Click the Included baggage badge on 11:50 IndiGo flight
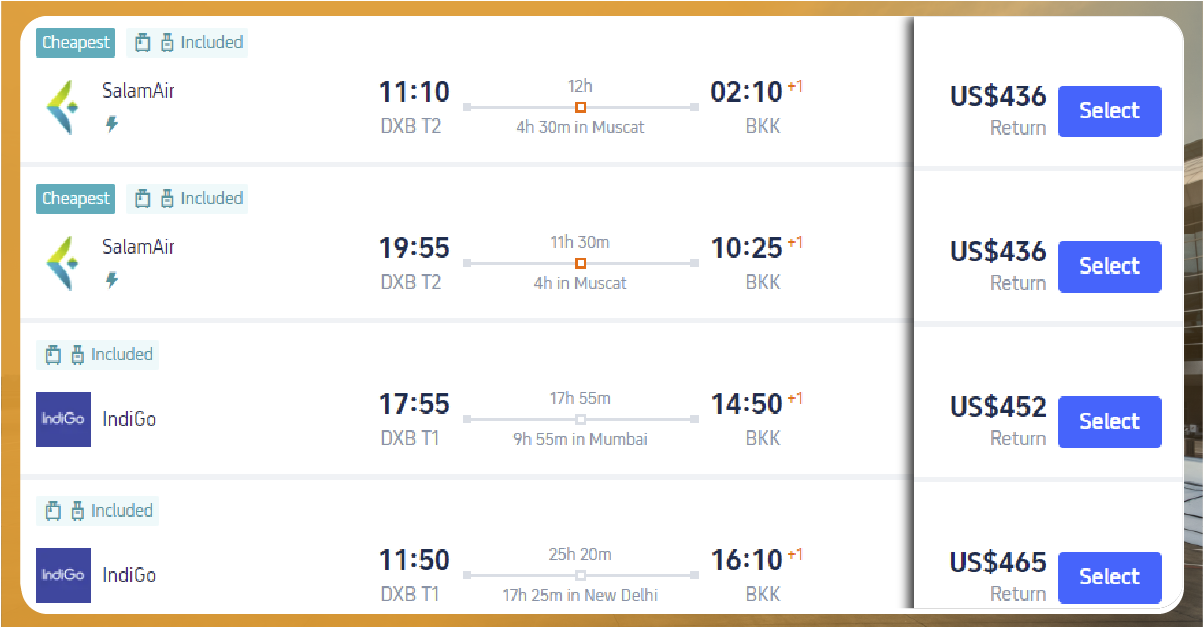 98,510
